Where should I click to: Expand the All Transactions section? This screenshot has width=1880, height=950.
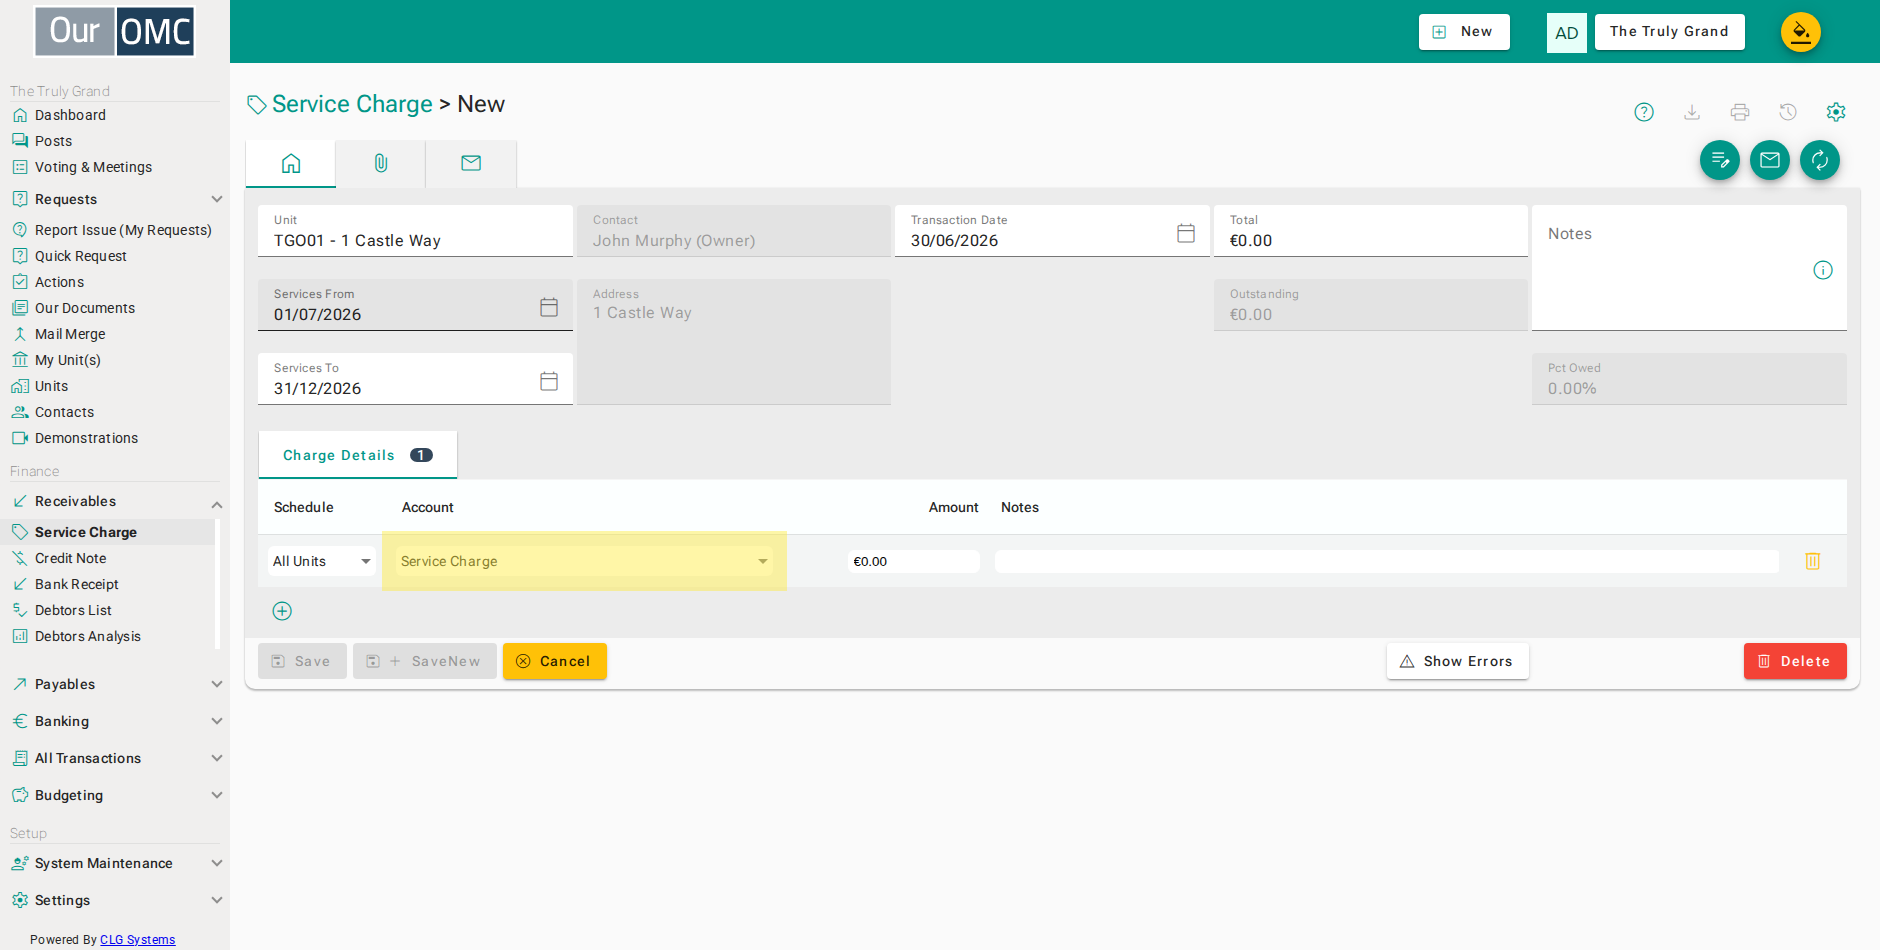coord(115,758)
